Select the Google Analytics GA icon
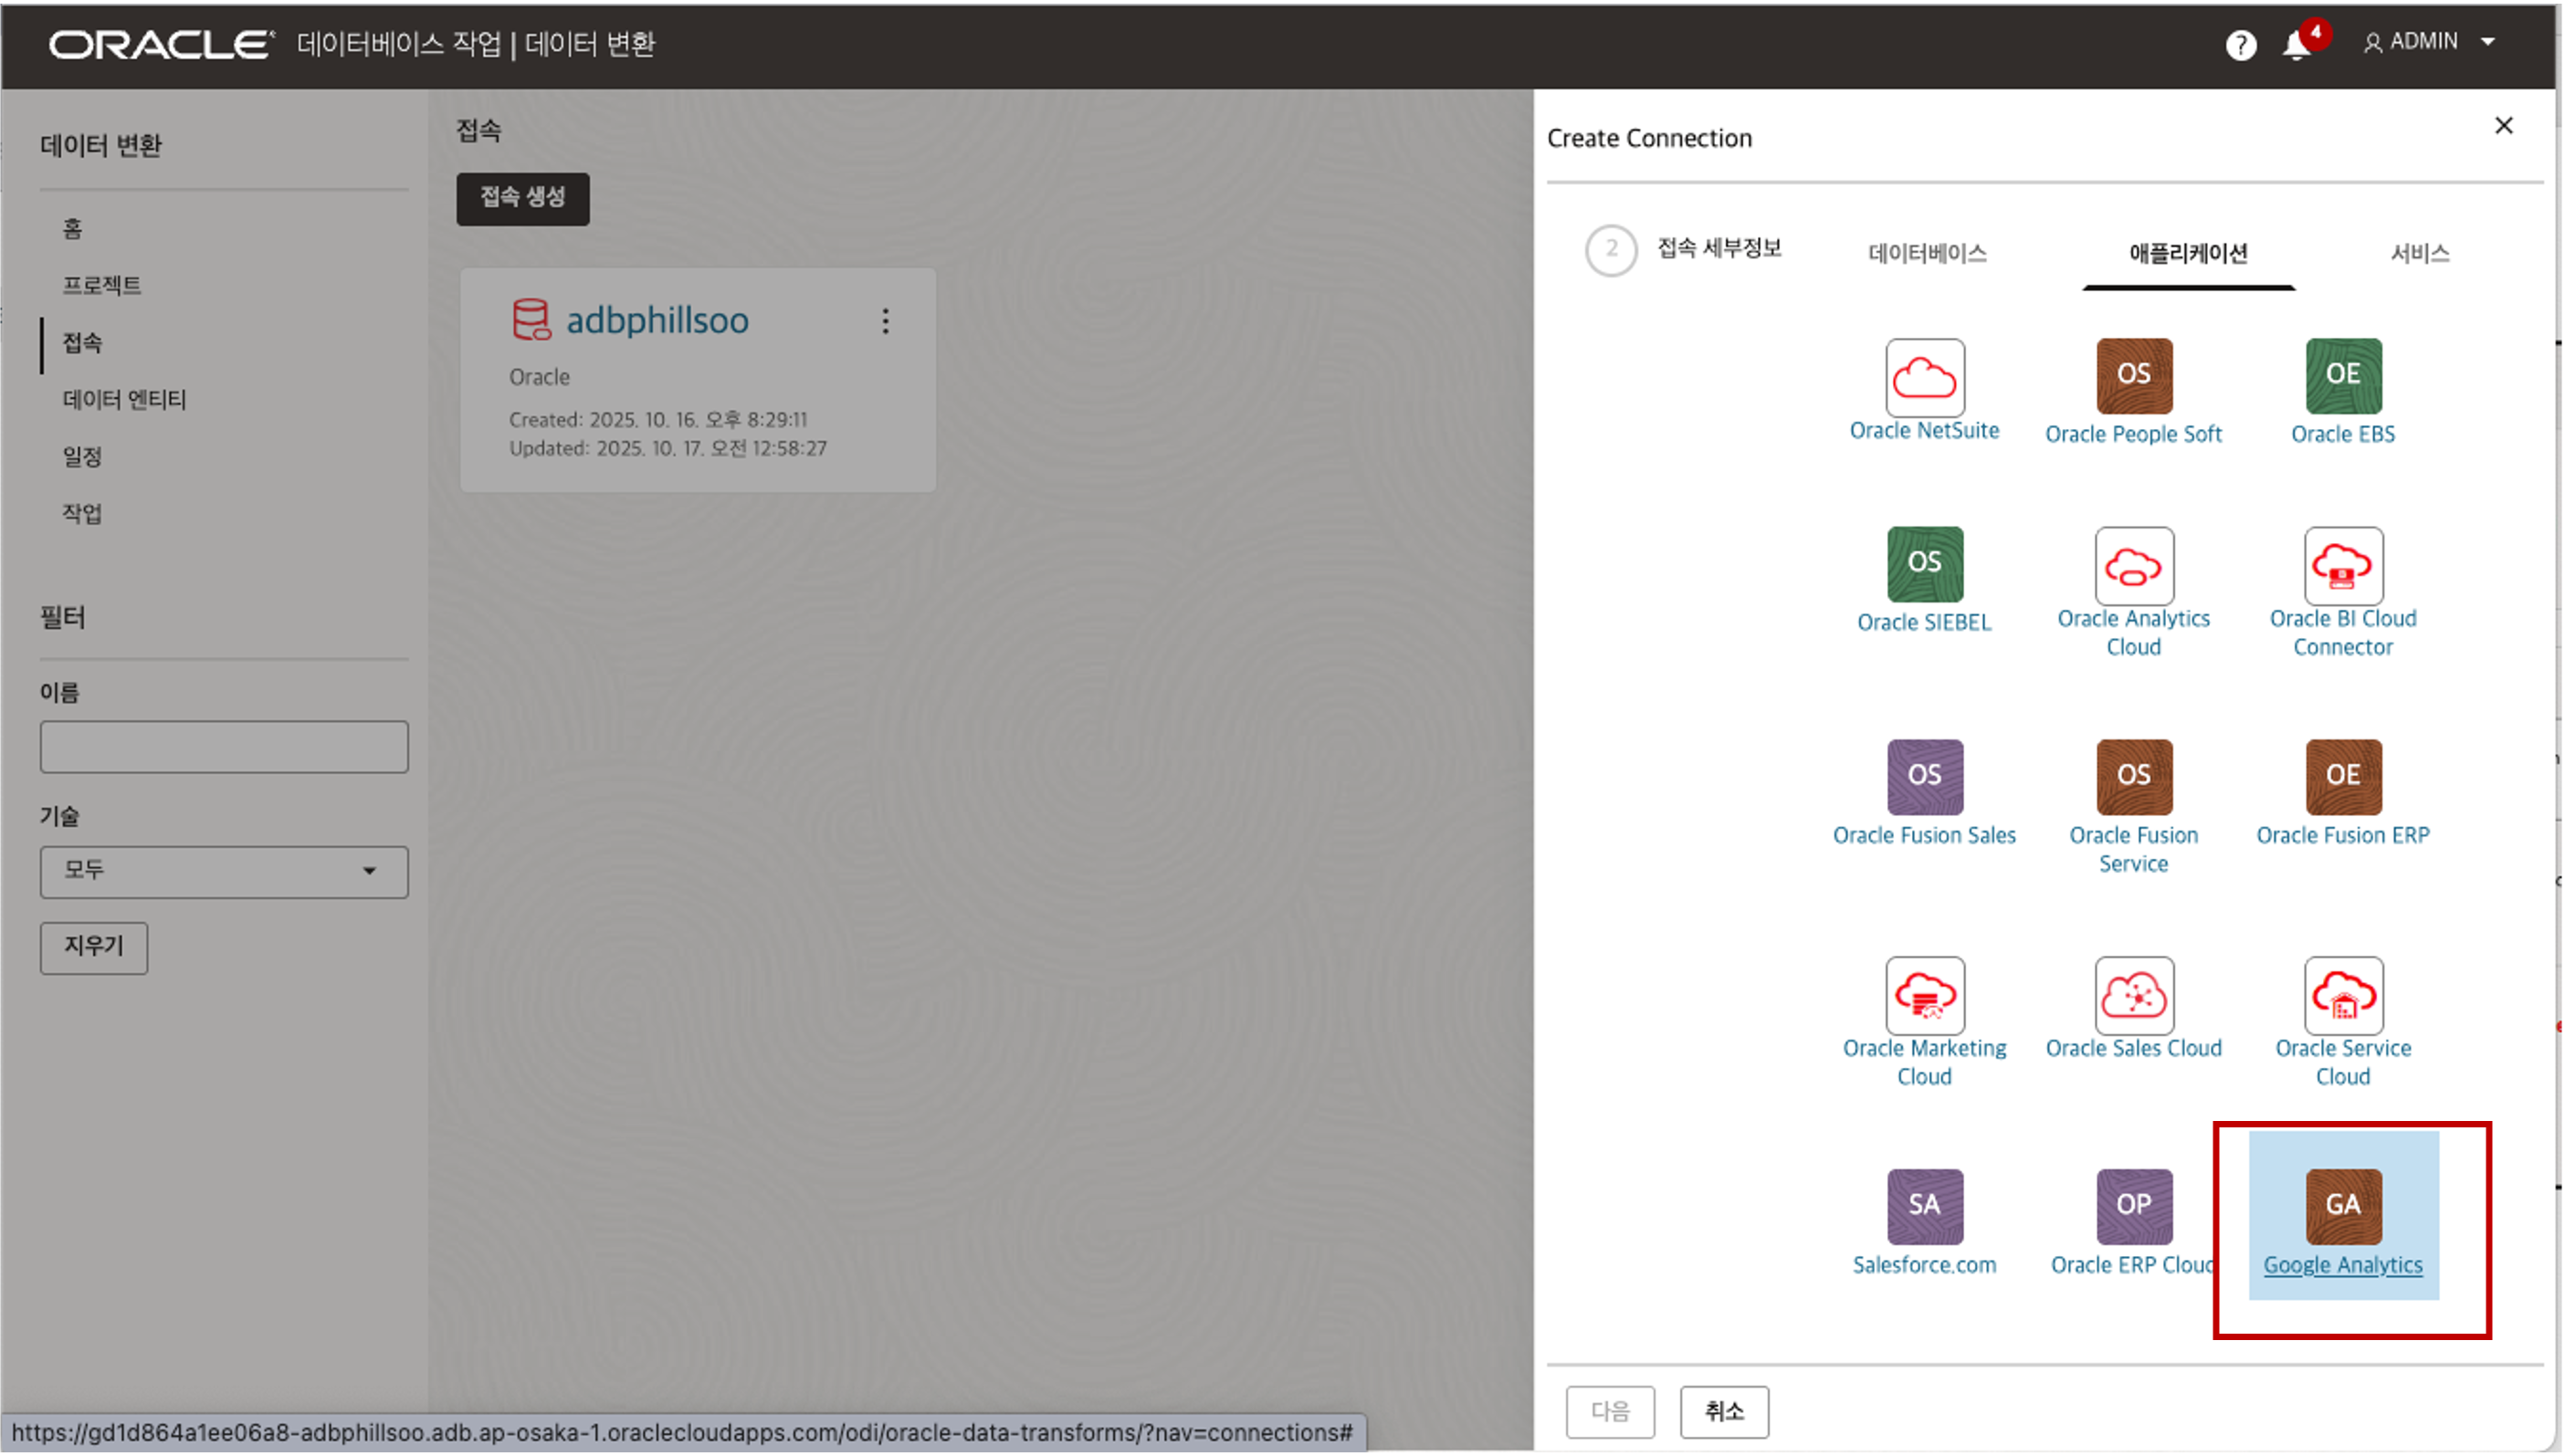The image size is (2565, 1456). (2342, 1206)
